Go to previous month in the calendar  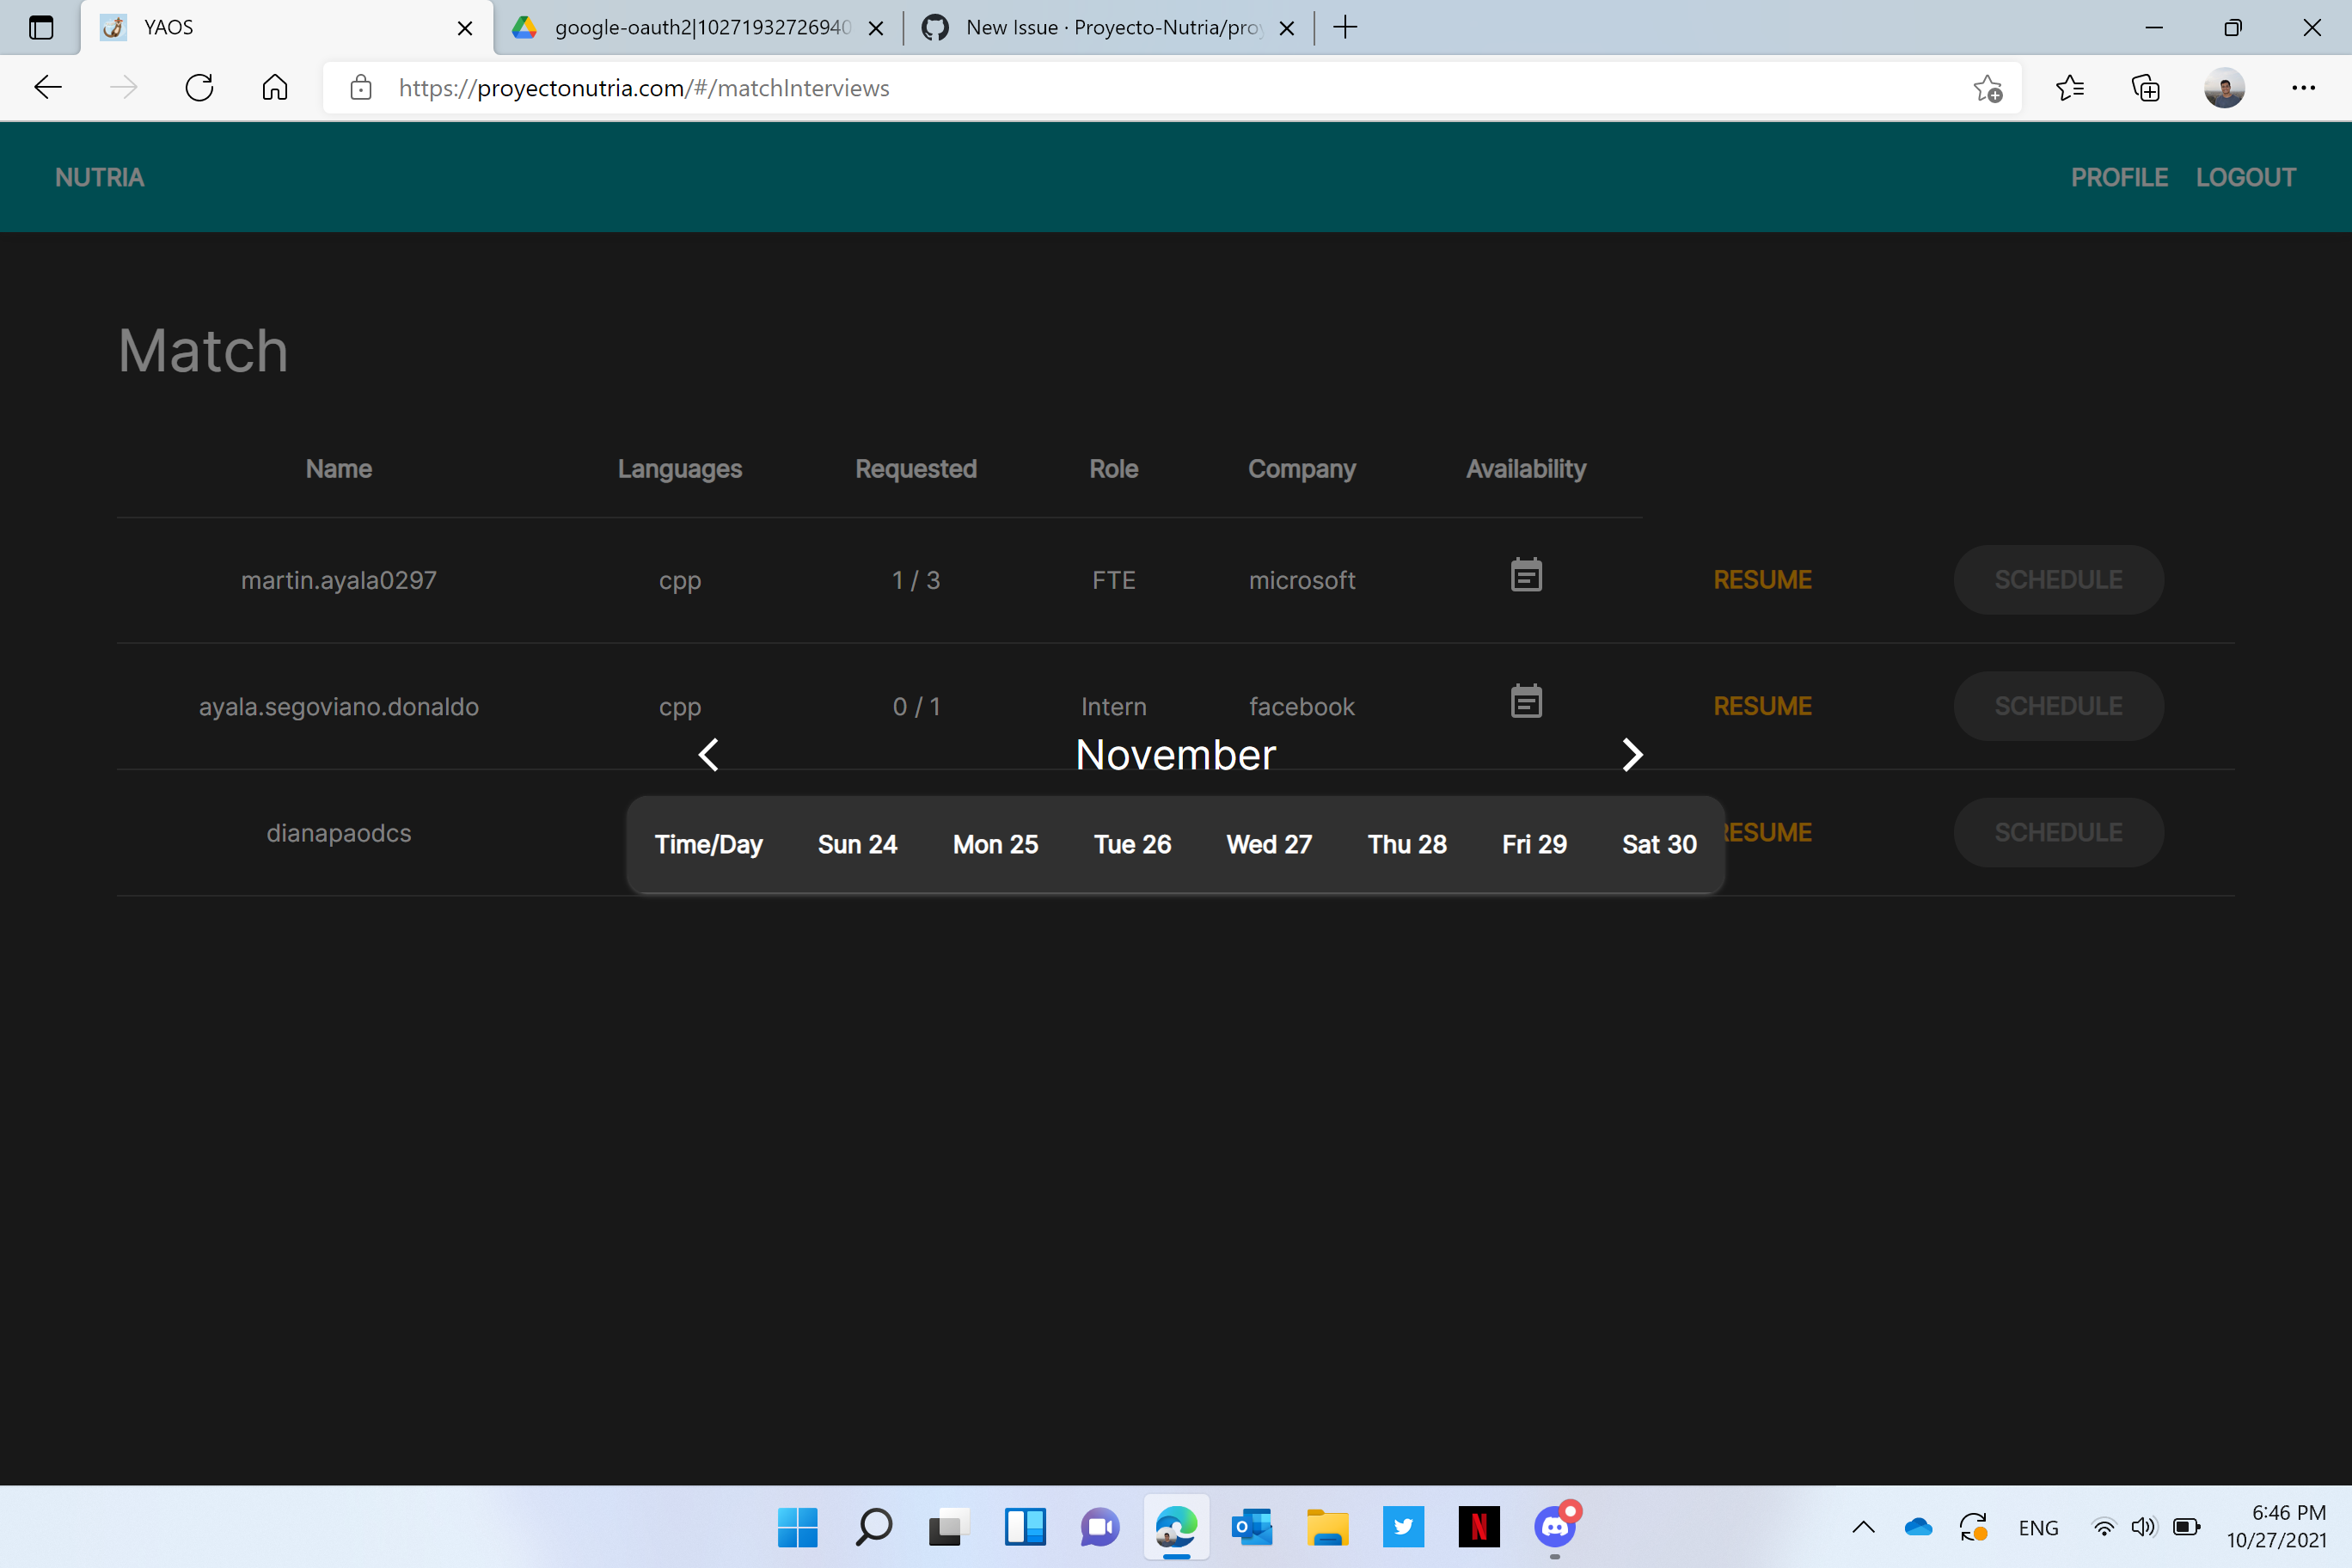709,755
